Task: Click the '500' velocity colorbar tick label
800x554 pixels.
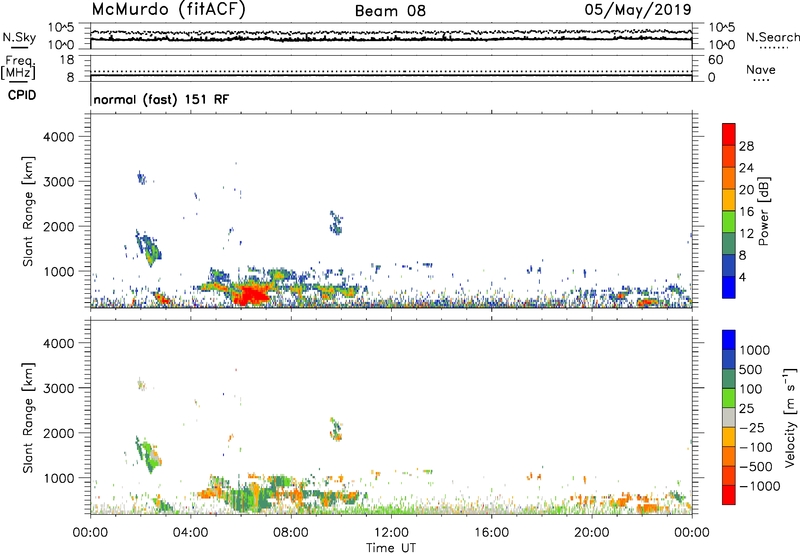Action: click(751, 369)
